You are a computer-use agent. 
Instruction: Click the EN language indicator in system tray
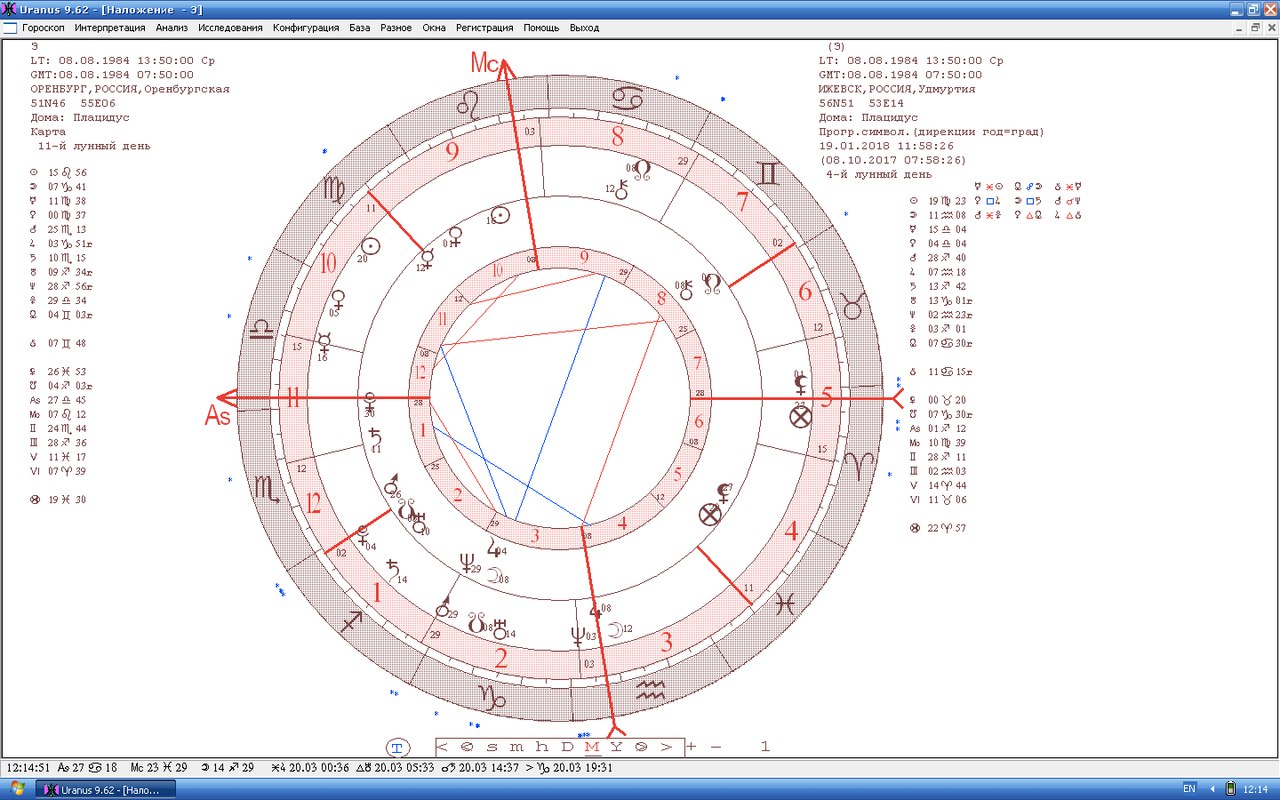pyautogui.click(x=1189, y=789)
